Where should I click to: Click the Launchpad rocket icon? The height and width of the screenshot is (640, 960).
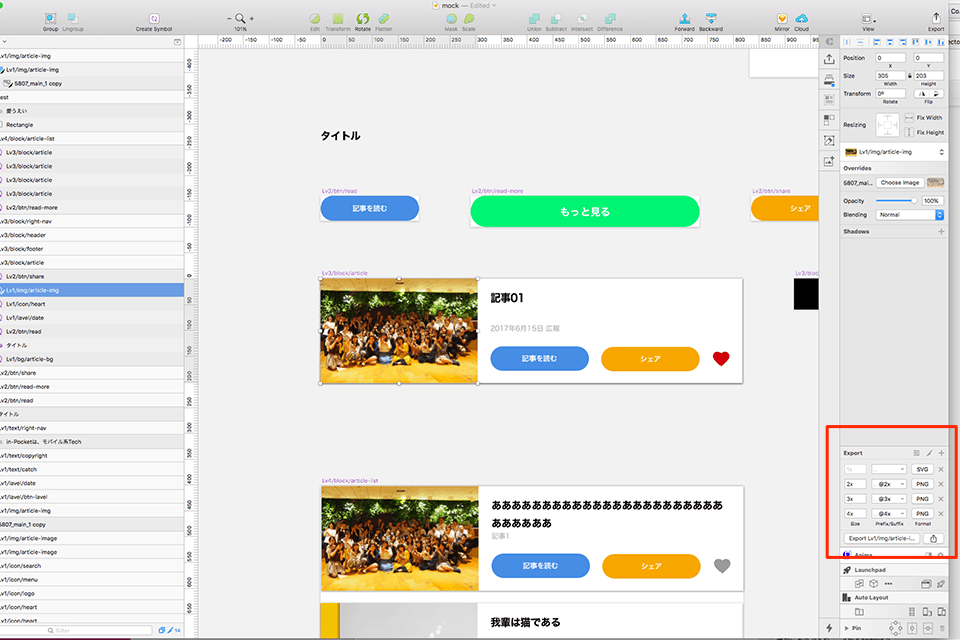coord(847,570)
